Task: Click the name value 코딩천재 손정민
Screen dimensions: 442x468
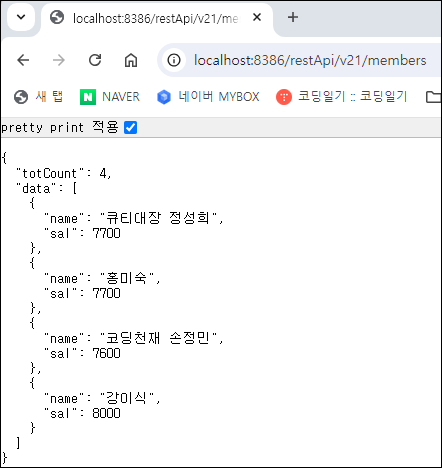Action: 159,338
